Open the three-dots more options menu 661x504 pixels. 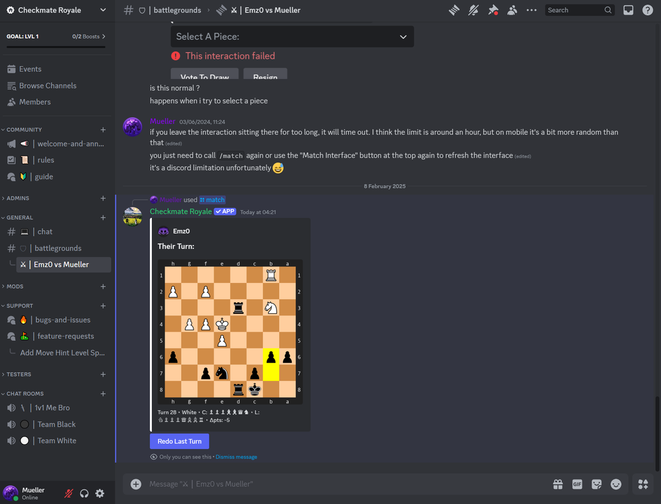point(532,10)
